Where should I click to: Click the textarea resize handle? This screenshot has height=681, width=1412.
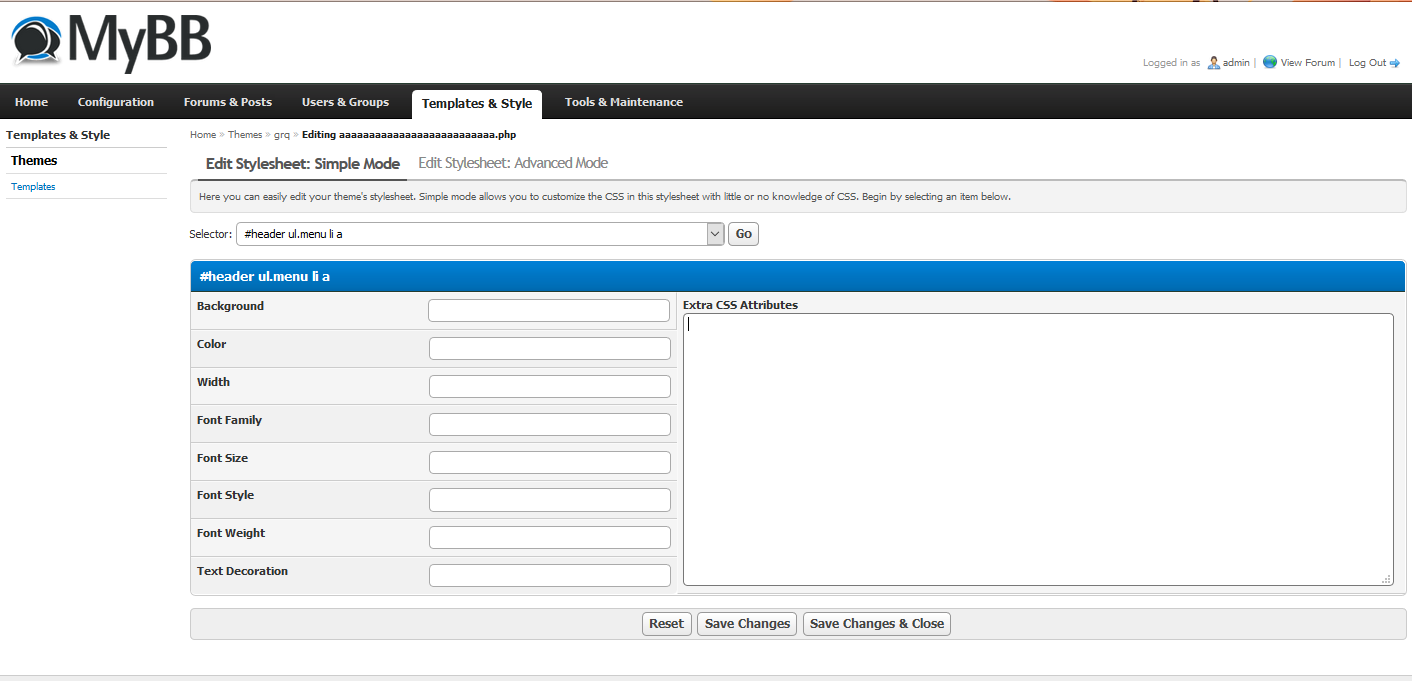point(1386,579)
